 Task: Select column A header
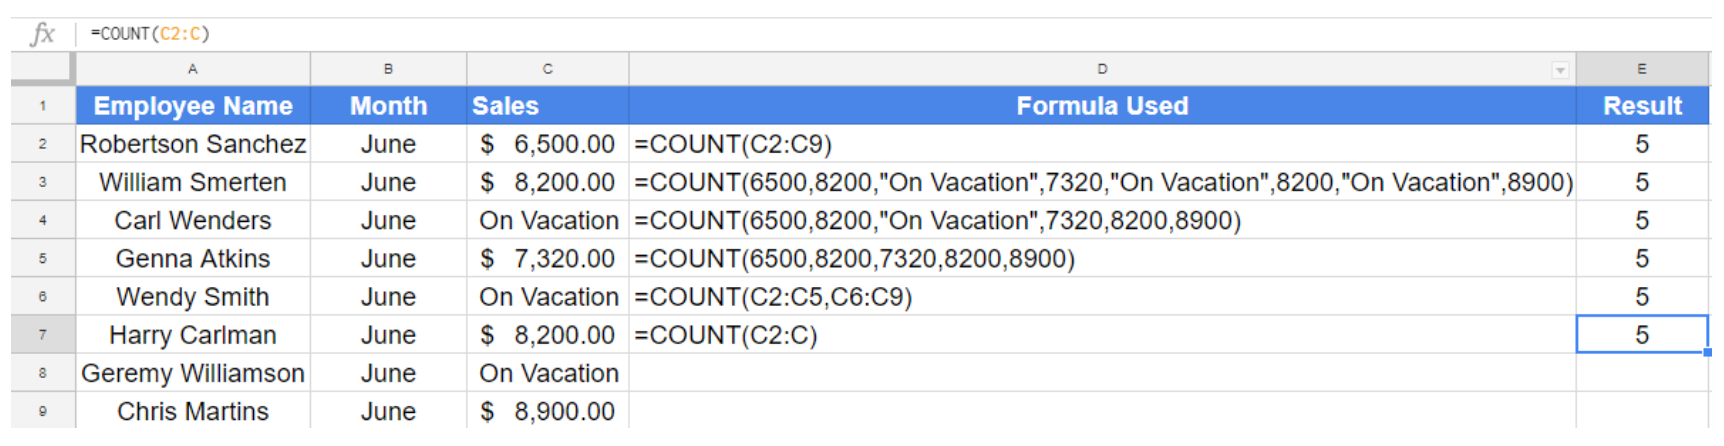[192, 69]
